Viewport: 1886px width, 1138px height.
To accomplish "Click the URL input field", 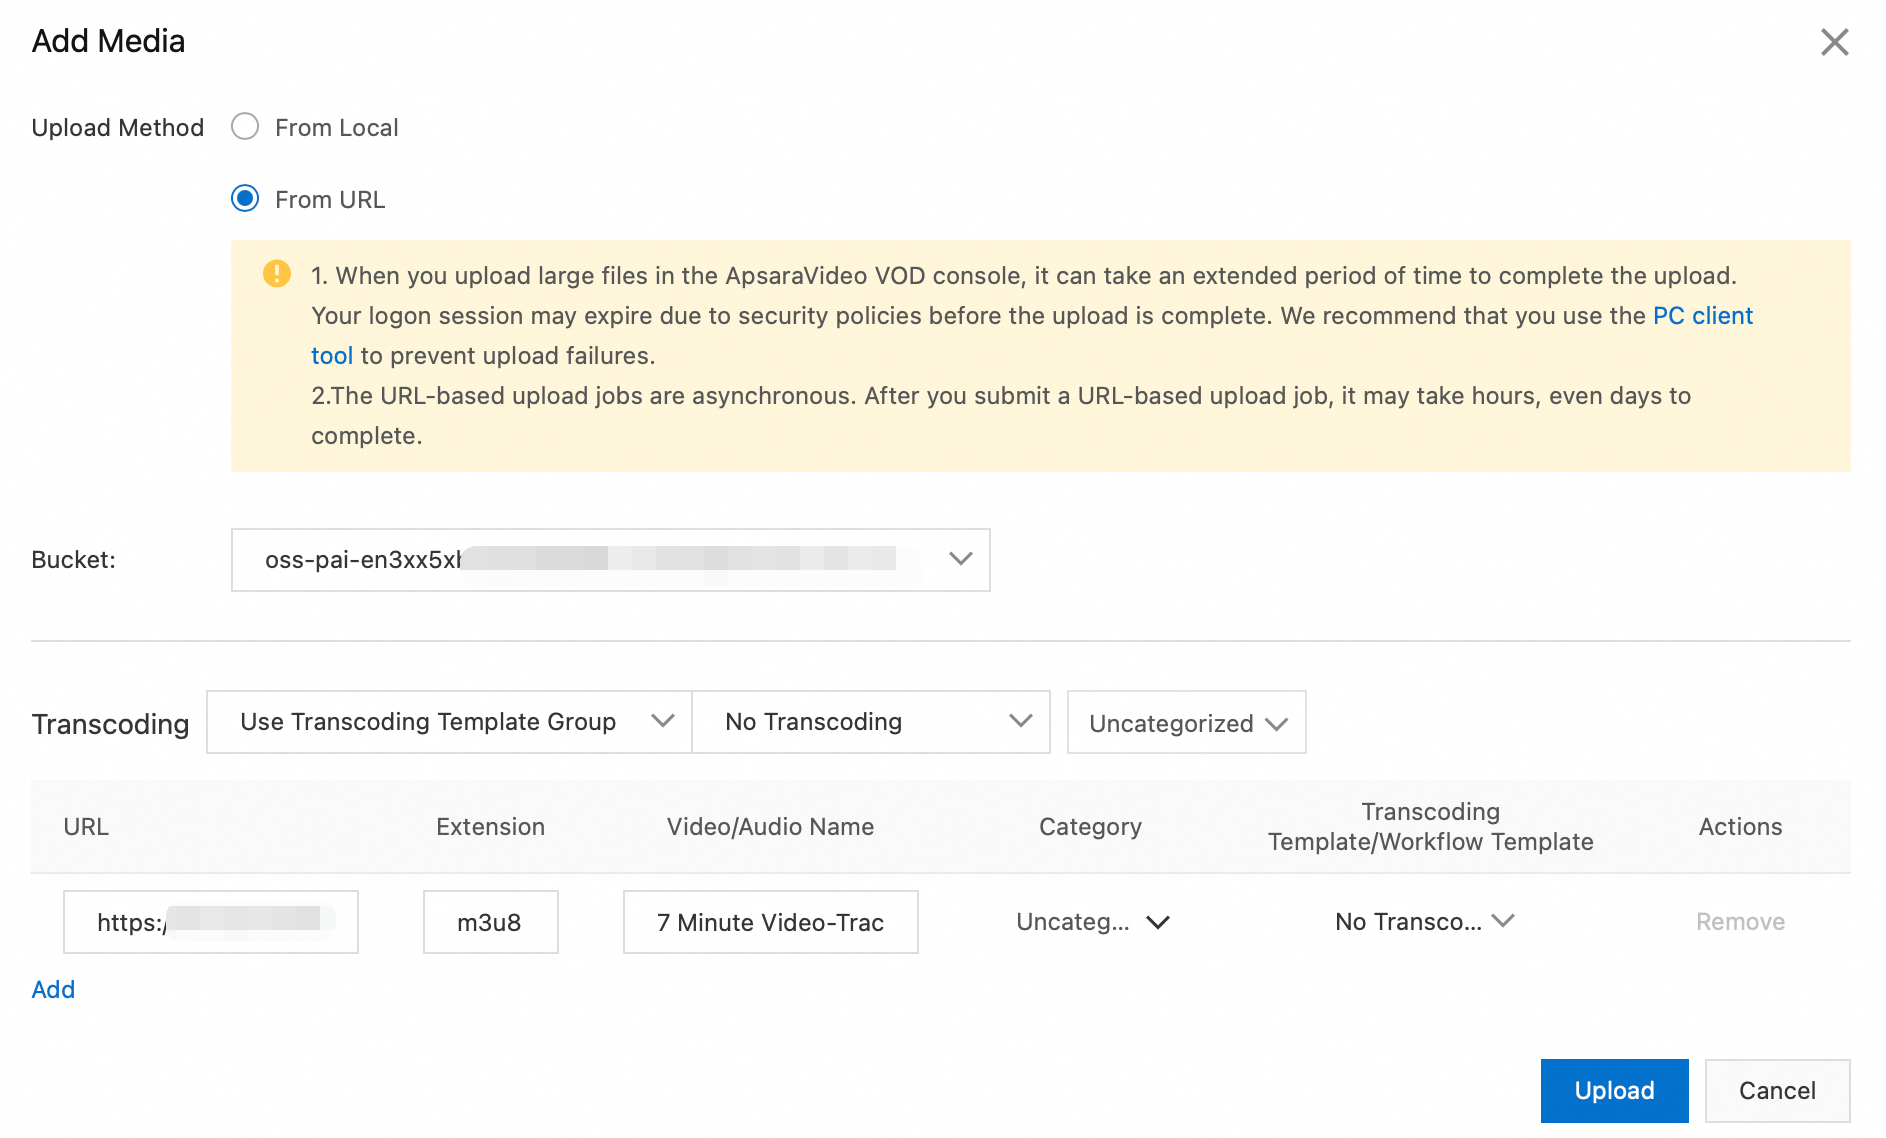I will [210, 922].
